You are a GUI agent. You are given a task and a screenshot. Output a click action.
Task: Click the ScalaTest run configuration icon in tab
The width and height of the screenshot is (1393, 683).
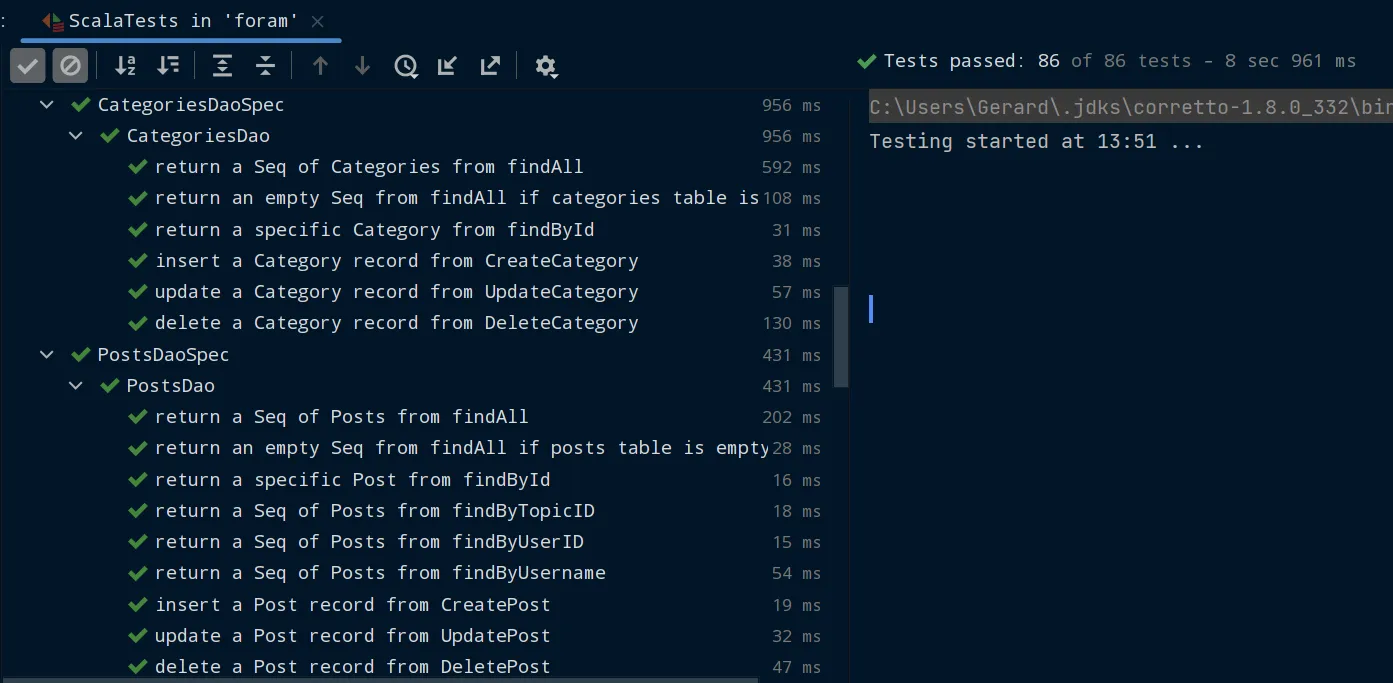pos(53,21)
